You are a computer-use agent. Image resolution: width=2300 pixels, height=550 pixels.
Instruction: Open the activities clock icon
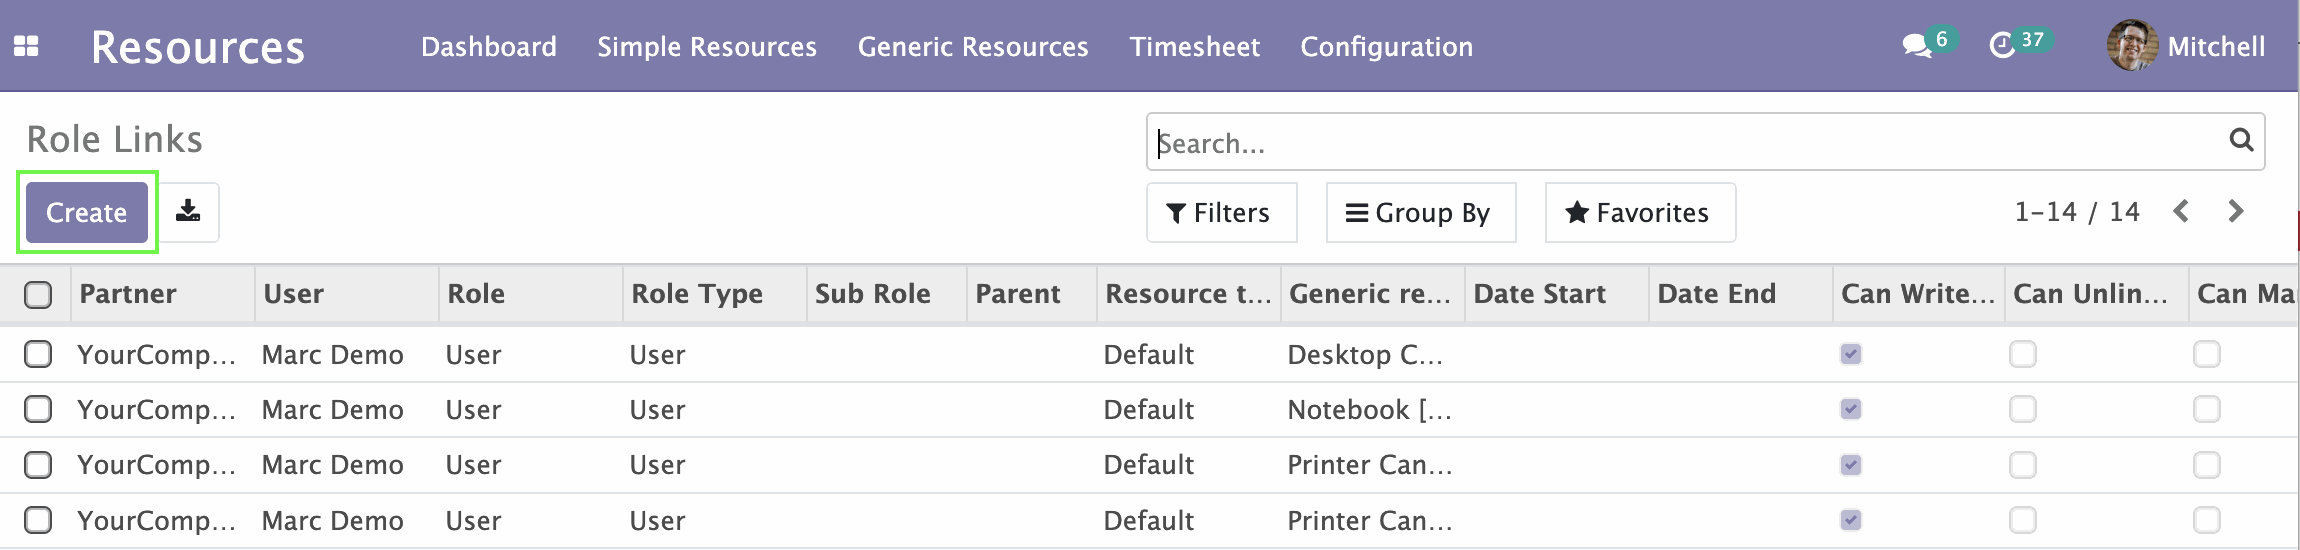tap(2002, 46)
